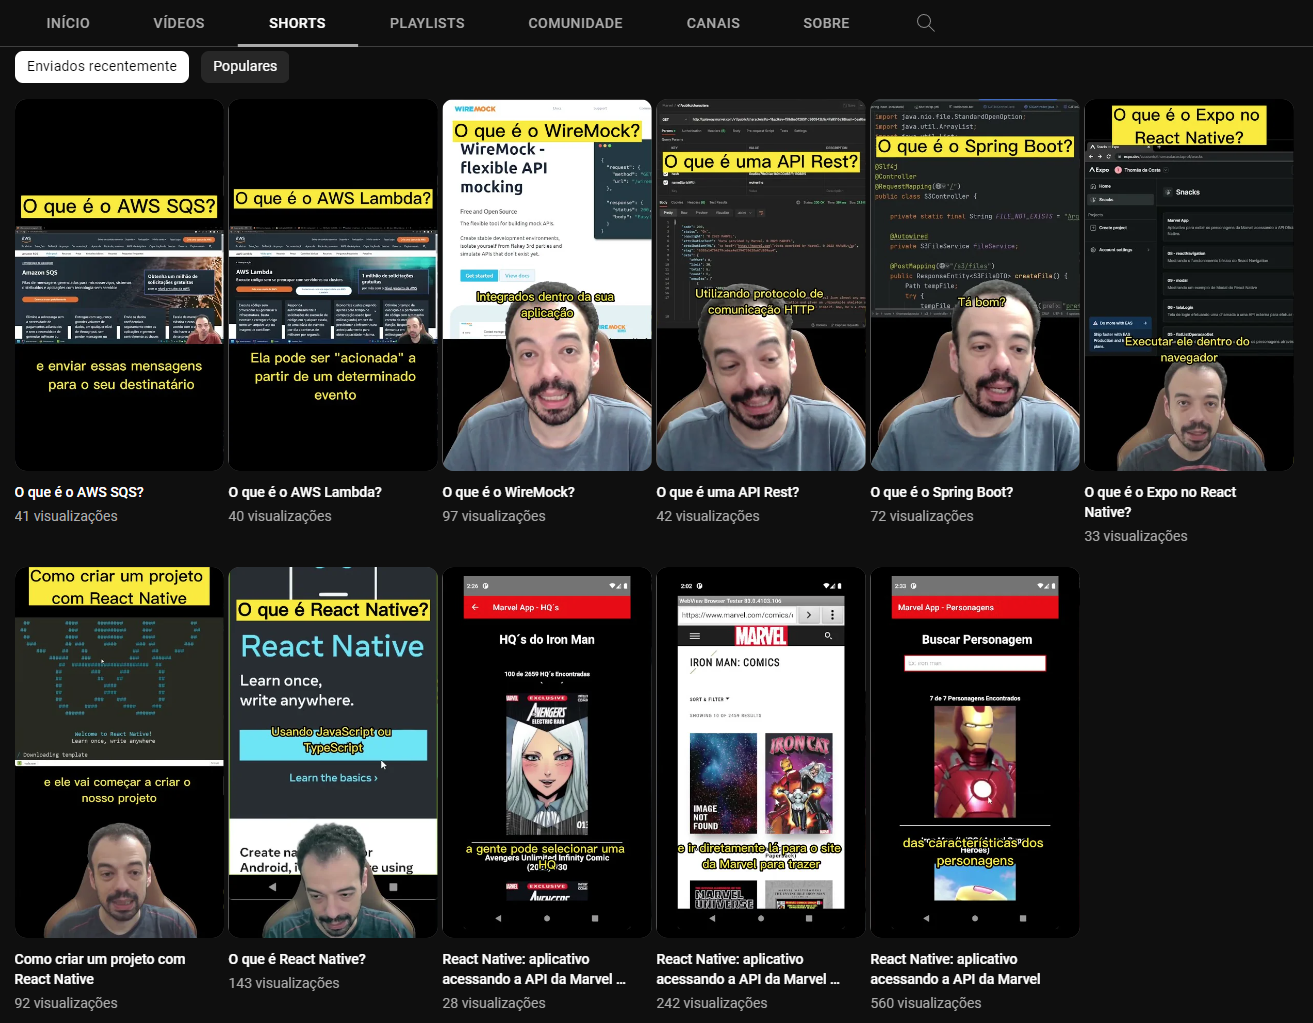Go to the PLAYLISTS tab
The height and width of the screenshot is (1023, 1313).
(x=427, y=23)
